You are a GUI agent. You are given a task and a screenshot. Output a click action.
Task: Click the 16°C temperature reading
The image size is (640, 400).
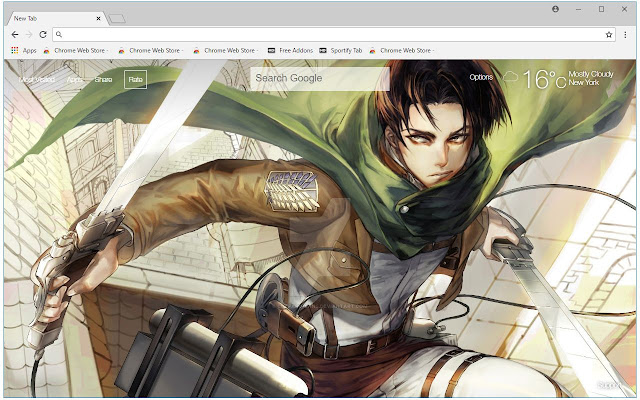[544, 79]
